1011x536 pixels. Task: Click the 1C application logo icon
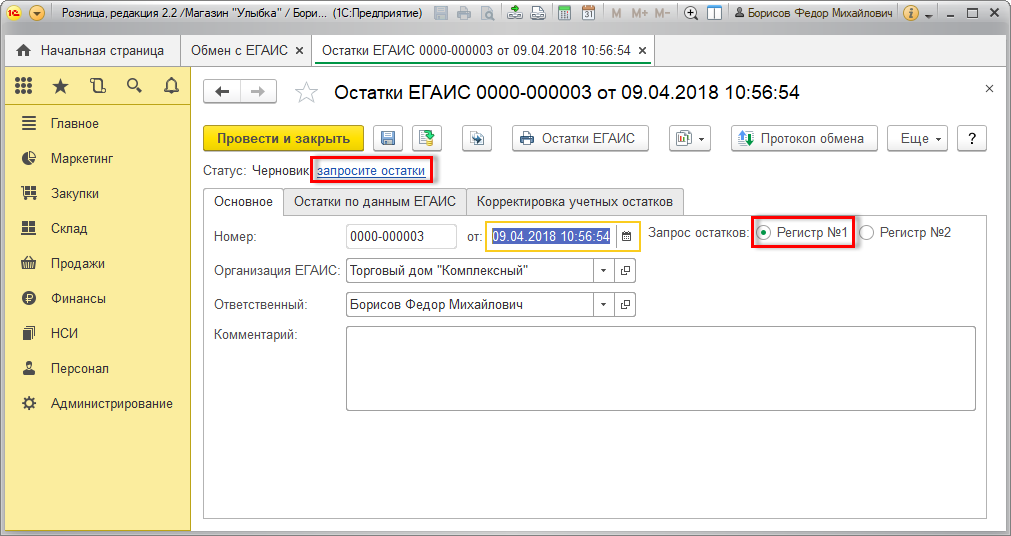[x=14, y=13]
